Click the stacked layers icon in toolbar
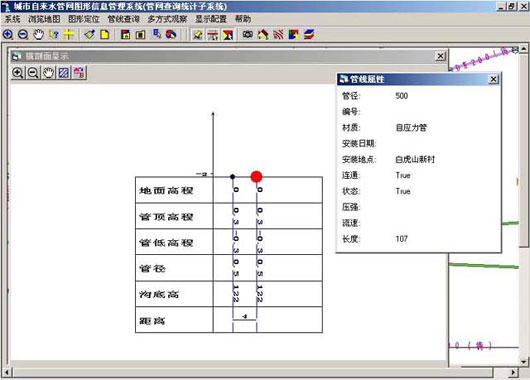The height and width of the screenshot is (380, 530). (x=309, y=34)
